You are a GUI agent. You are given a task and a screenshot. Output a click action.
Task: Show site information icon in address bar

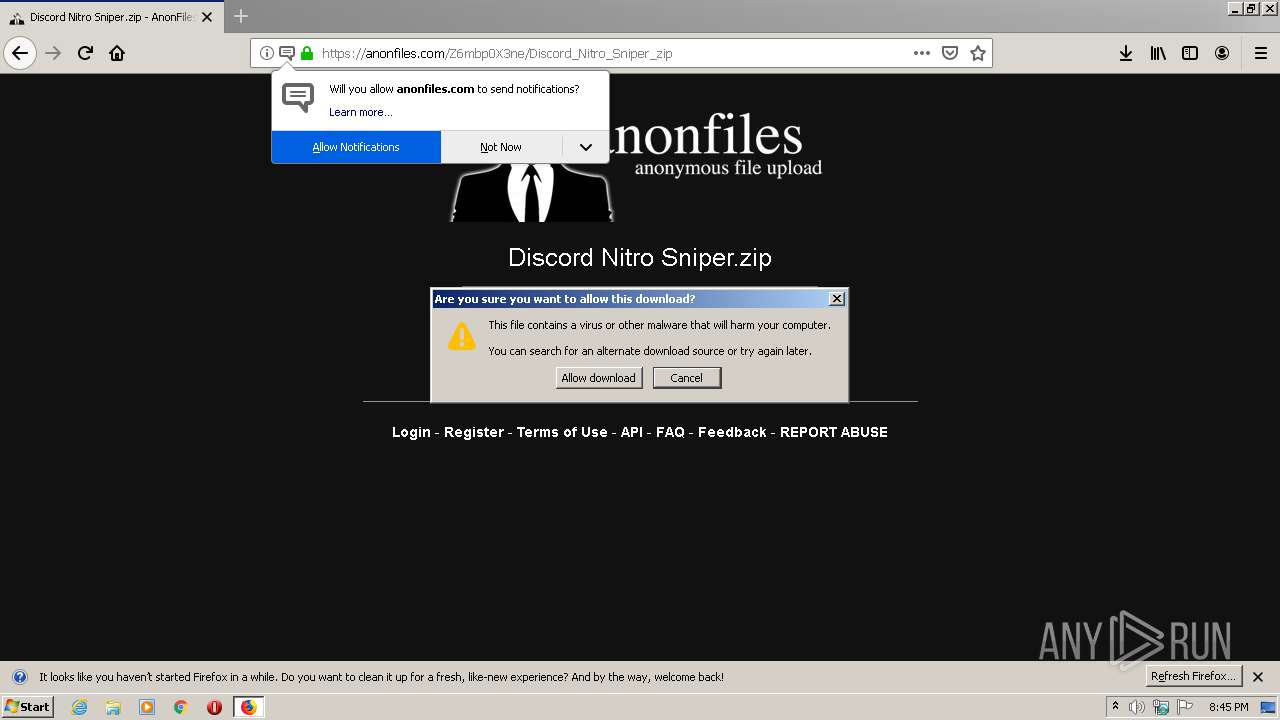[x=267, y=53]
